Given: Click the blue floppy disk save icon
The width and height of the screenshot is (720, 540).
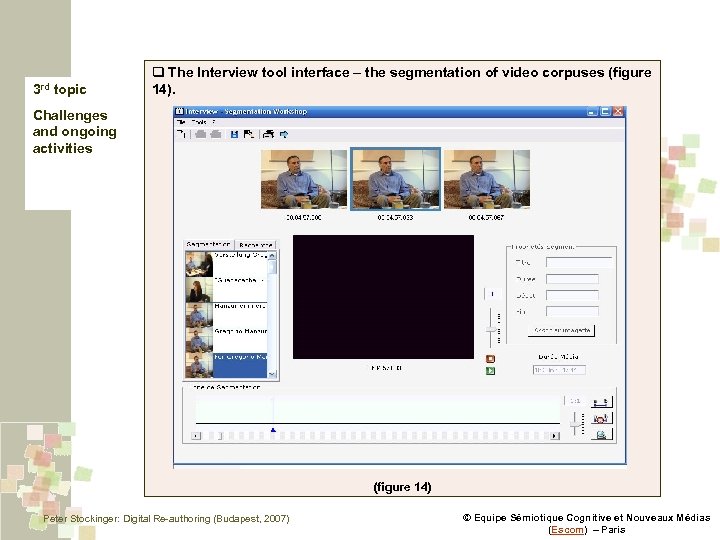Looking at the screenshot, I should coord(234,134).
